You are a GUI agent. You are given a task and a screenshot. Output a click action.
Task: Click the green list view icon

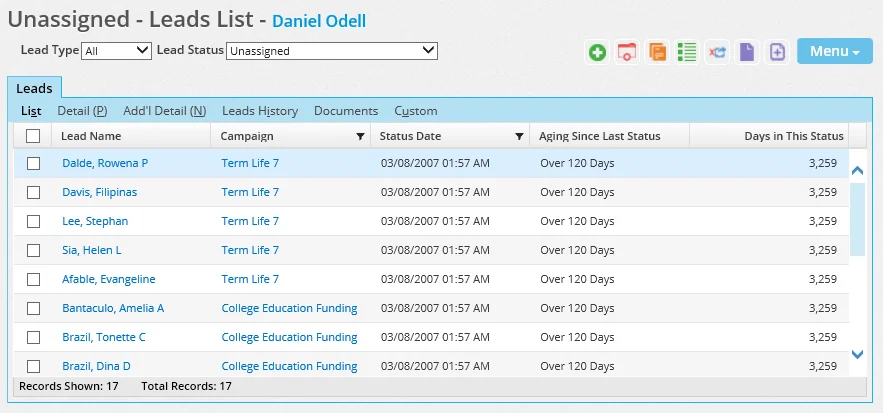(687, 52)
